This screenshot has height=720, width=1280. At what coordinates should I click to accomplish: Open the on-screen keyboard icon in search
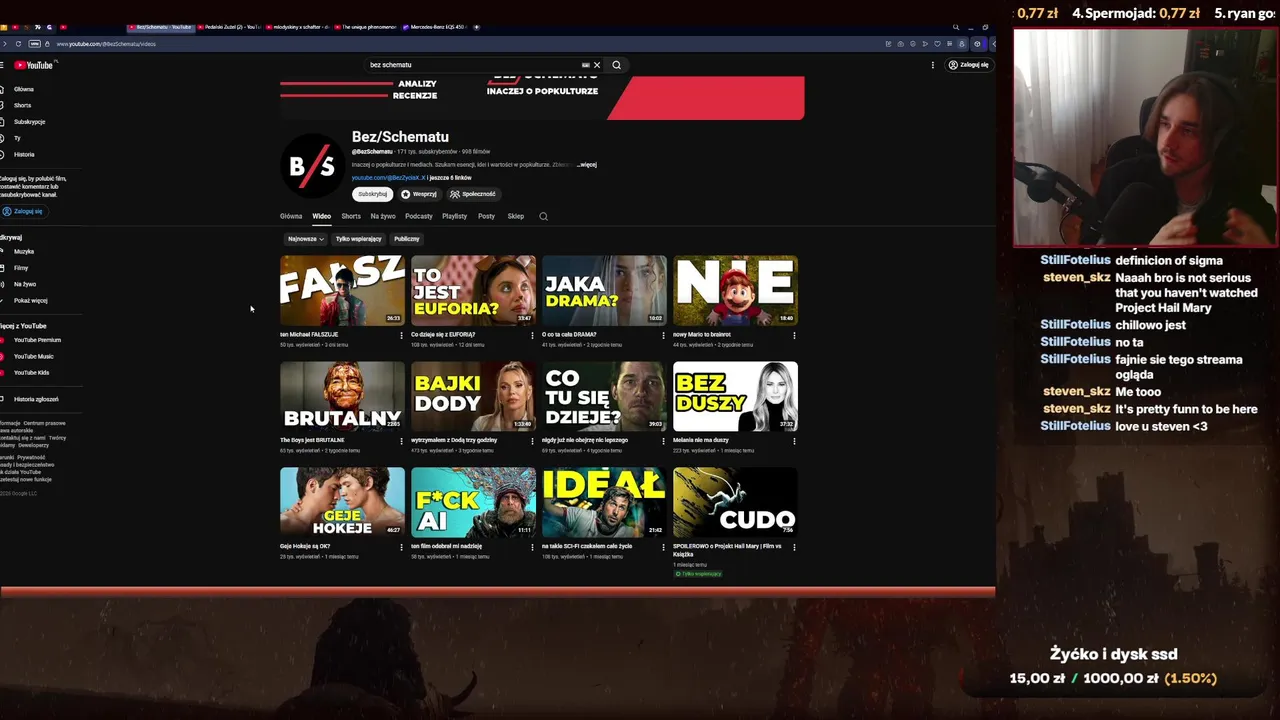[586, 65]
